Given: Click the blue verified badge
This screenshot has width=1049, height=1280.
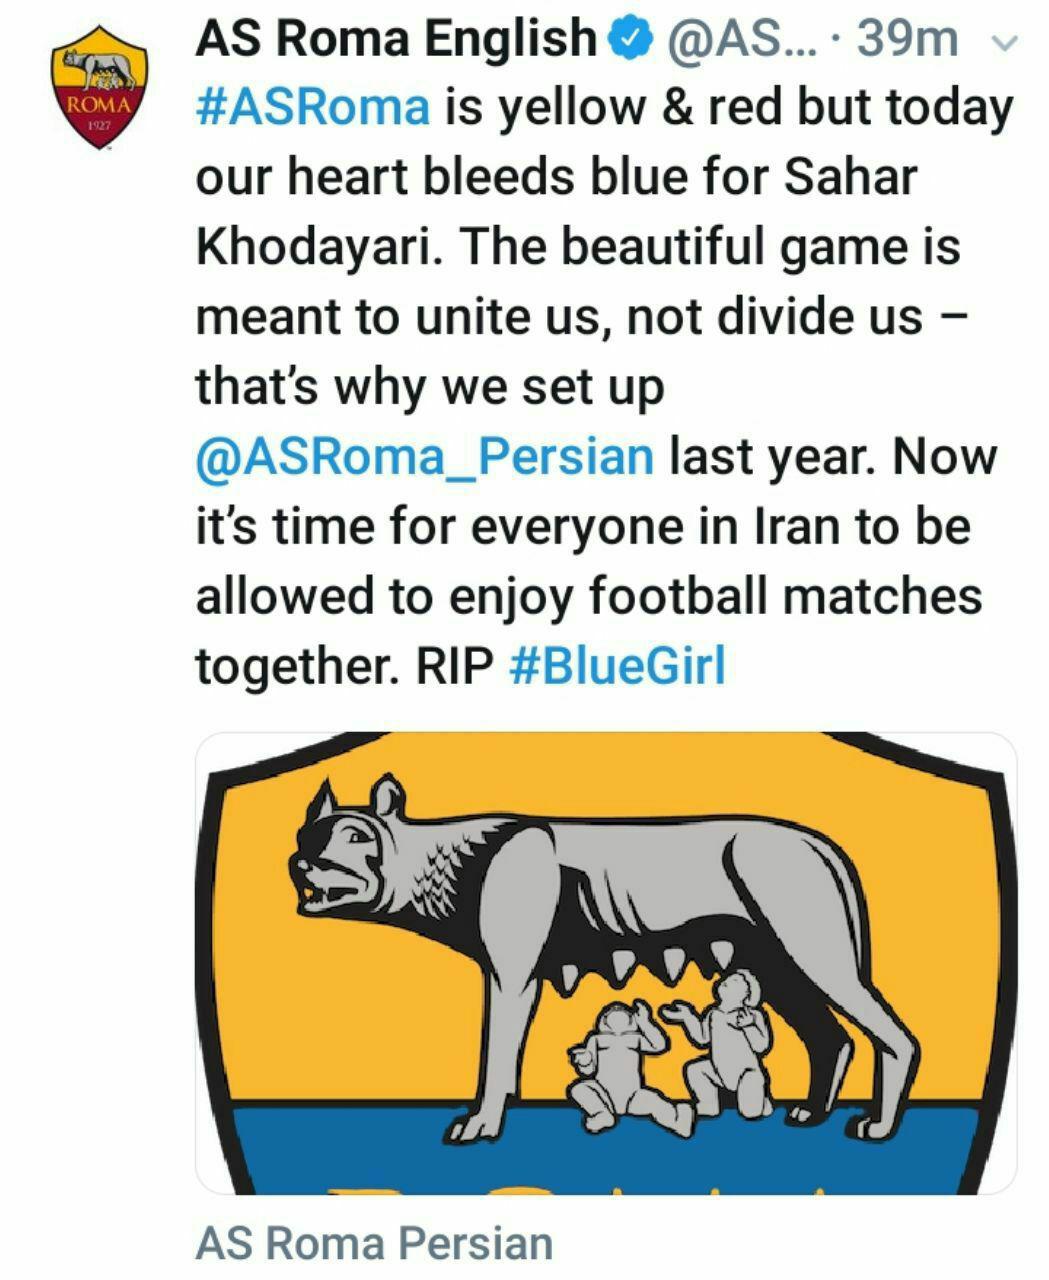Looking at the screenshot, I should (632, 40).
